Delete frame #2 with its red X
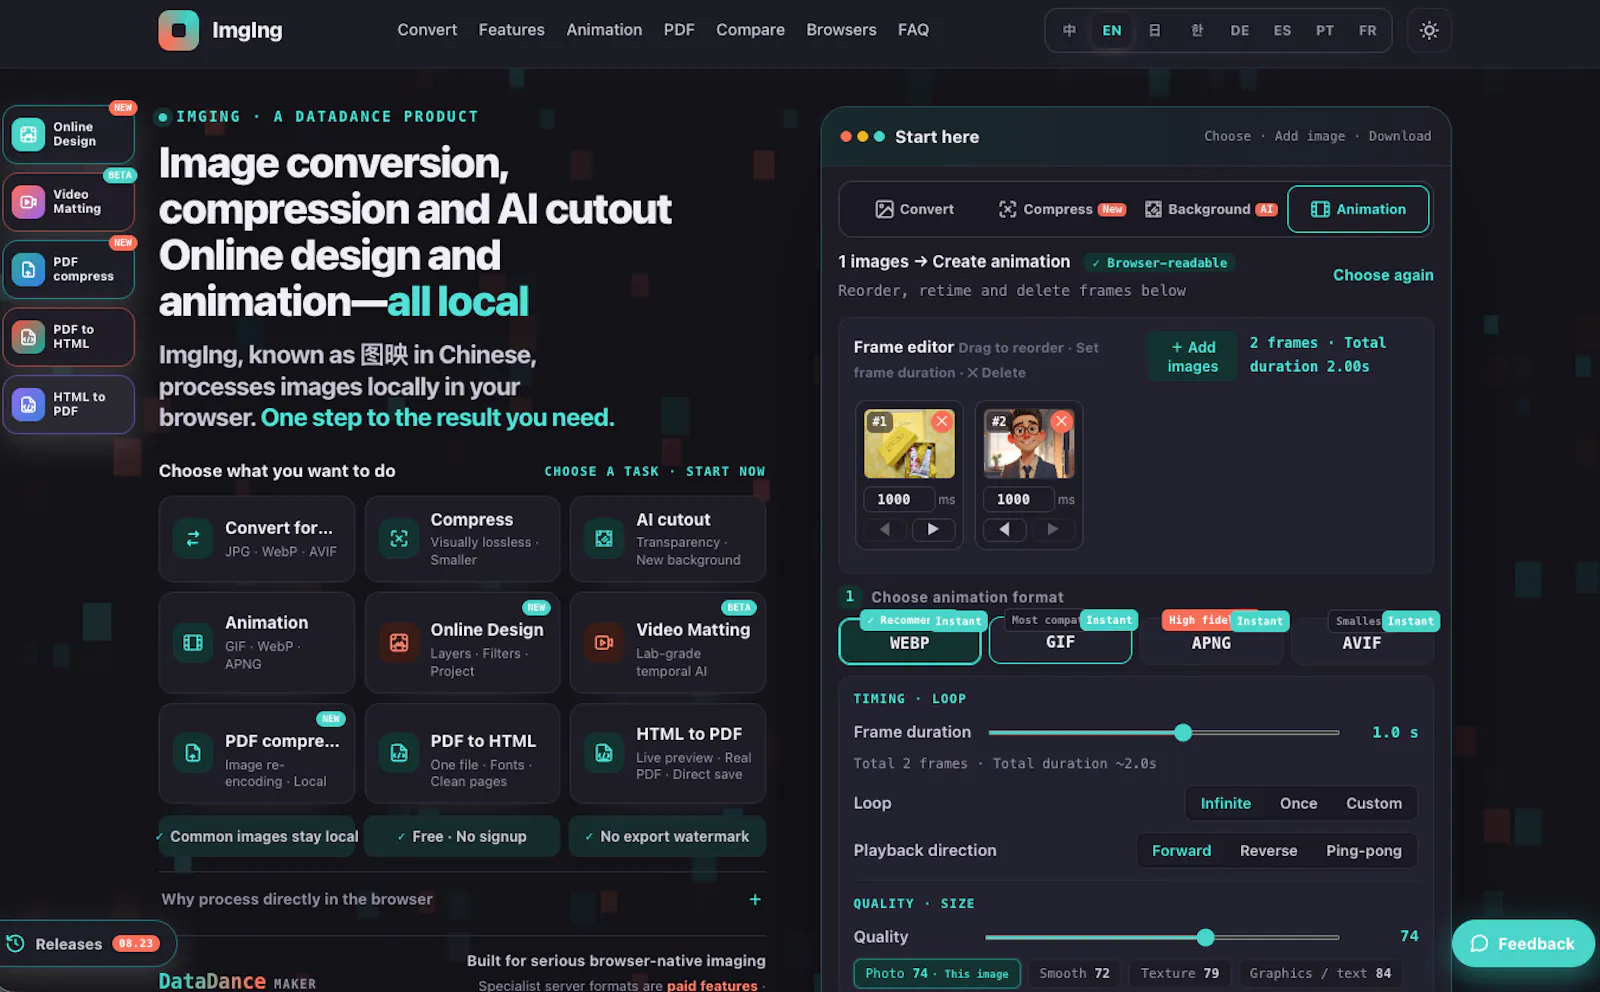This screenshot has width=1600, height=992. (x=1061, y=421)
